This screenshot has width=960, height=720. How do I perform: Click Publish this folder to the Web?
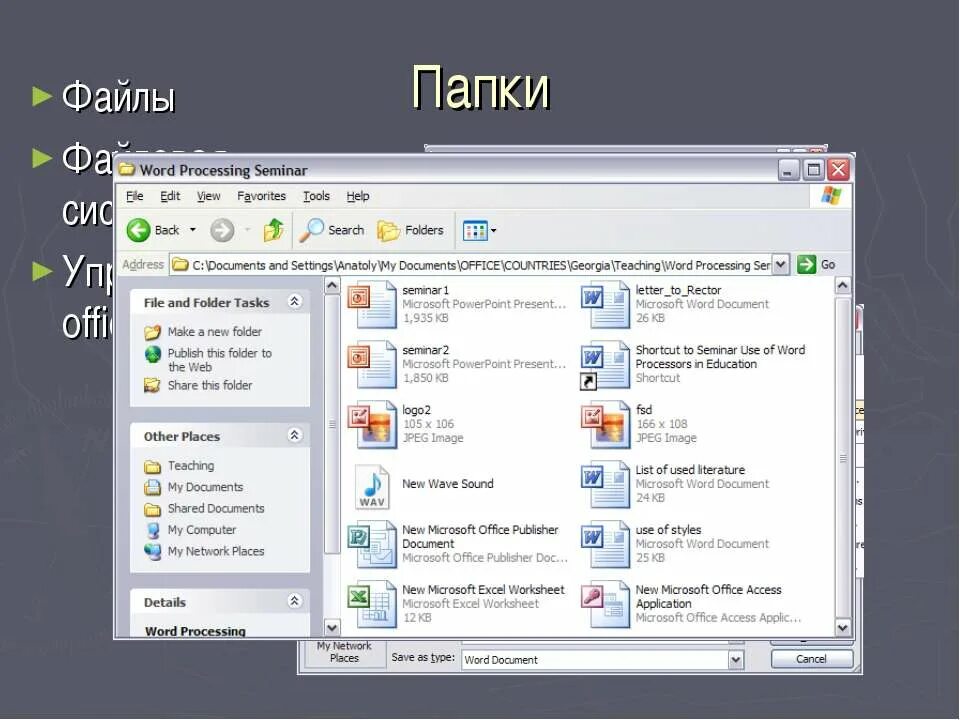tap(220, 360)
